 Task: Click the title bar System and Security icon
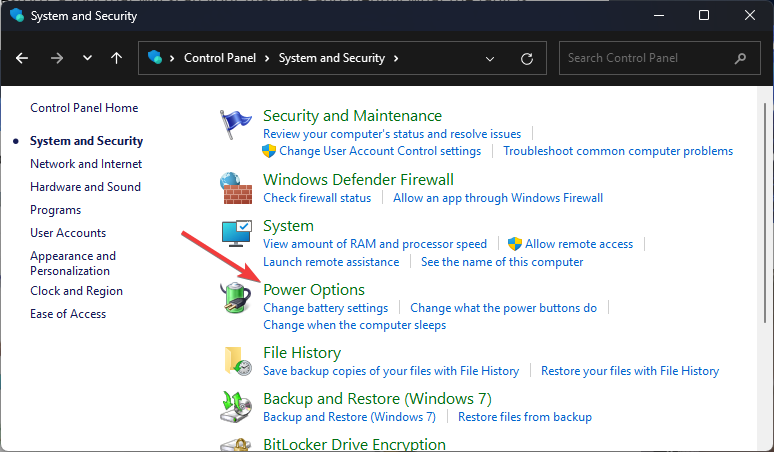click(17, 15)
